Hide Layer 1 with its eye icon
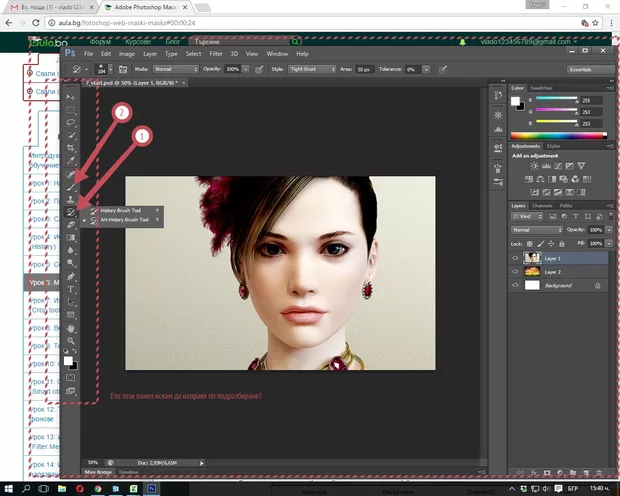This screenshot has width=620, height=496. click(x=516, y=257)
